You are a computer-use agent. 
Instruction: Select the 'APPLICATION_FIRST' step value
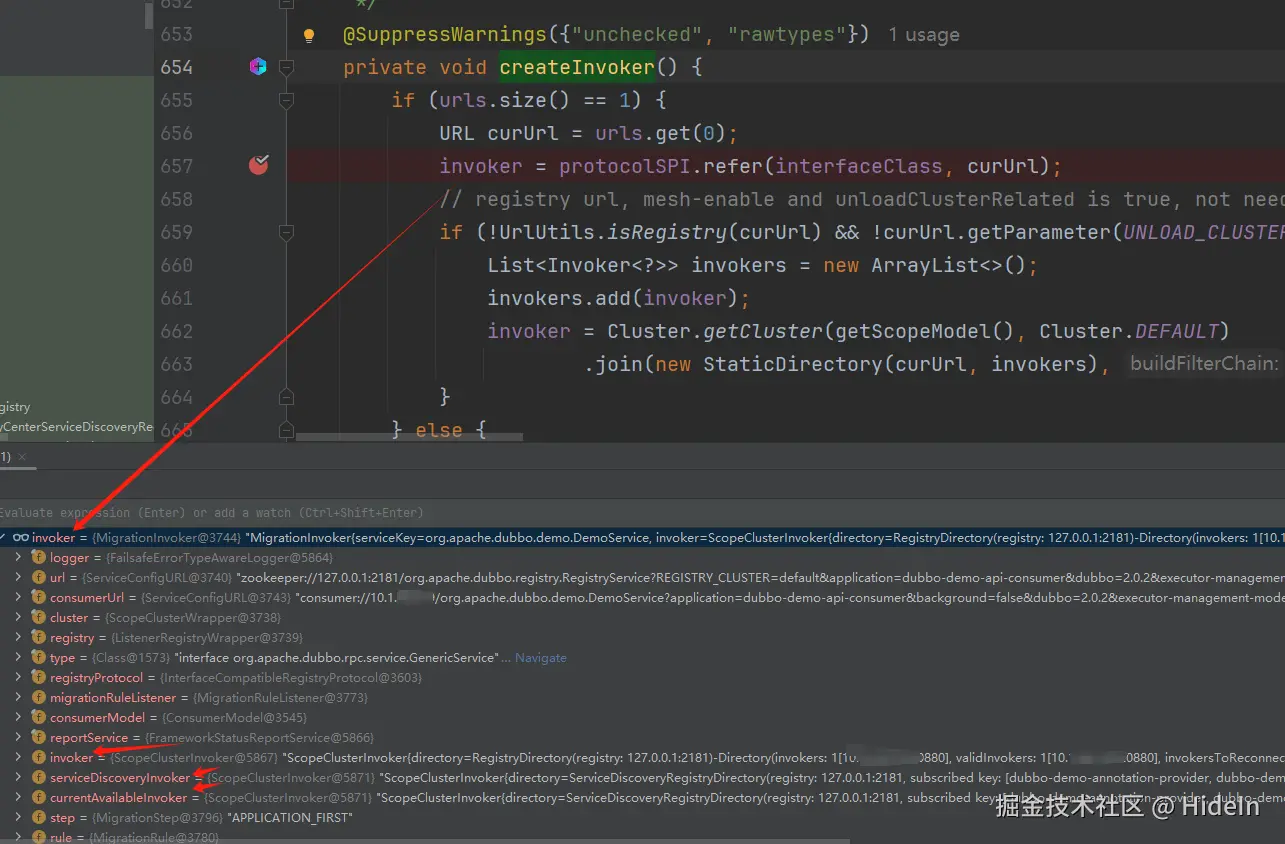click(290, 818)
